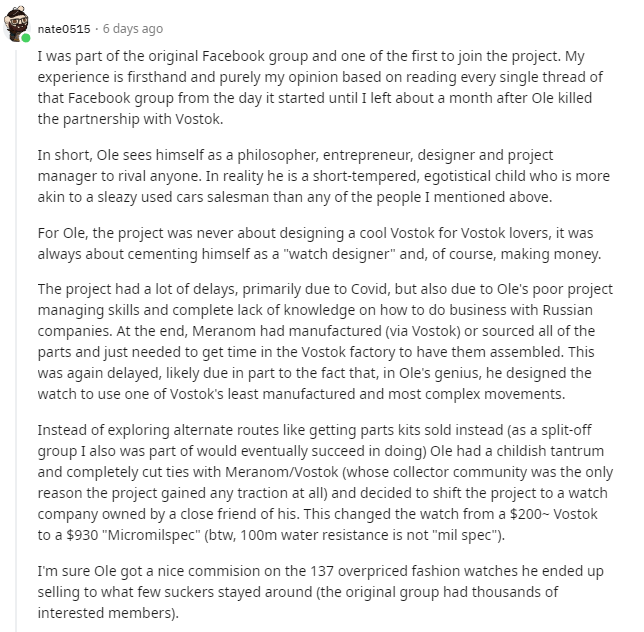The height and width of the screenshot is (632, 644).
Task: Click the green online status dot
Action: 27,38
